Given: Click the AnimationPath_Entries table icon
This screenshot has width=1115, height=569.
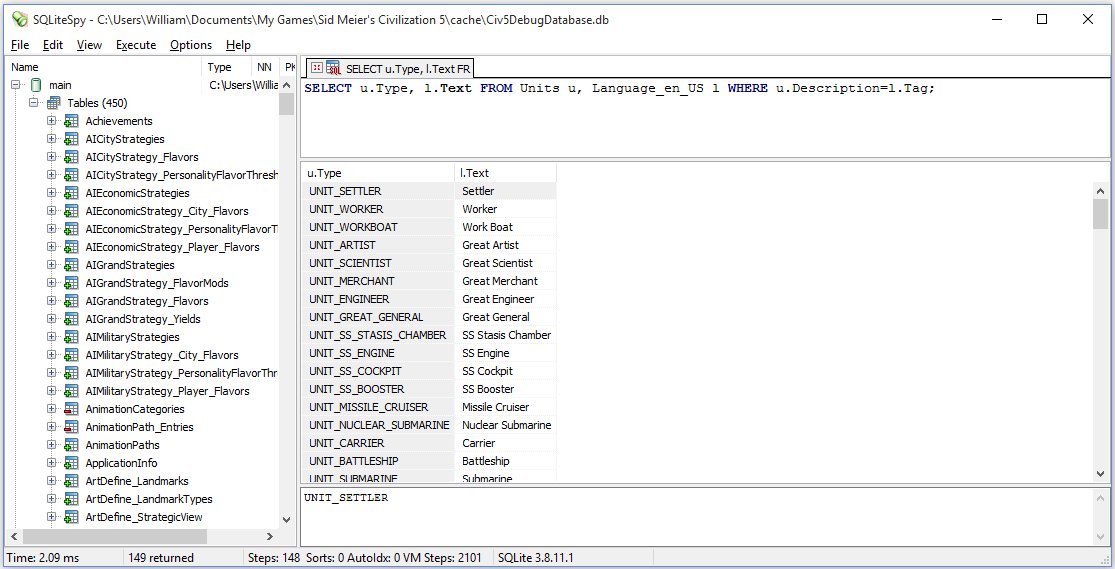Looking at the screenshot, I should (71, 427).
